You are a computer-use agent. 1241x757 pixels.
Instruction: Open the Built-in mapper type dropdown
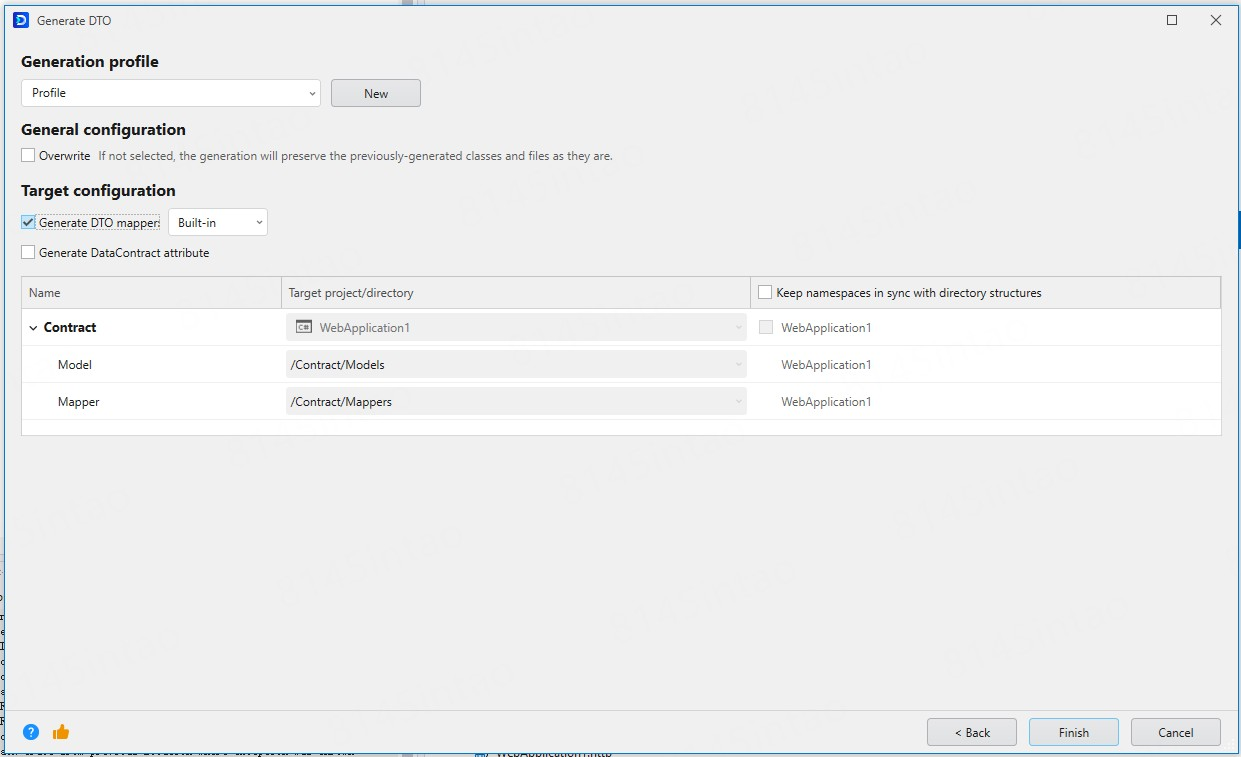(217, 222)
